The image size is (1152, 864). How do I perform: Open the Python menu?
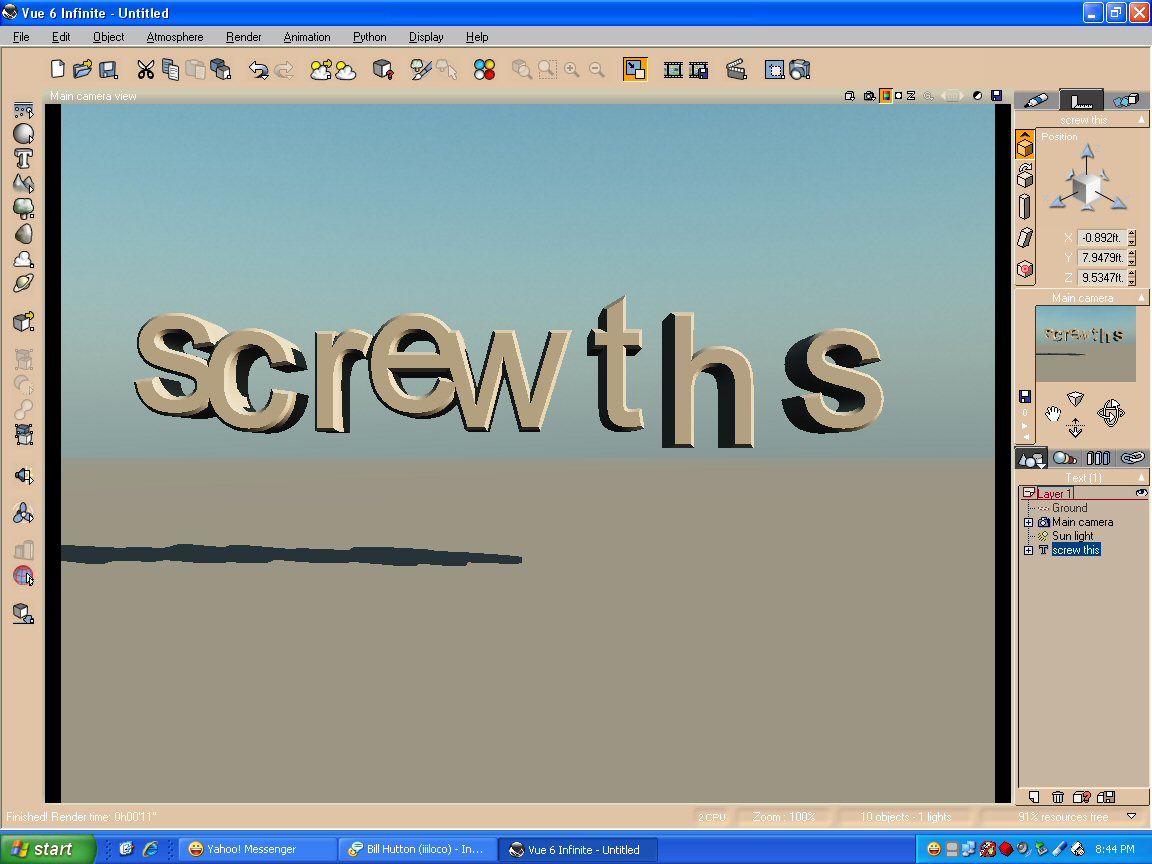coord(369,37)
